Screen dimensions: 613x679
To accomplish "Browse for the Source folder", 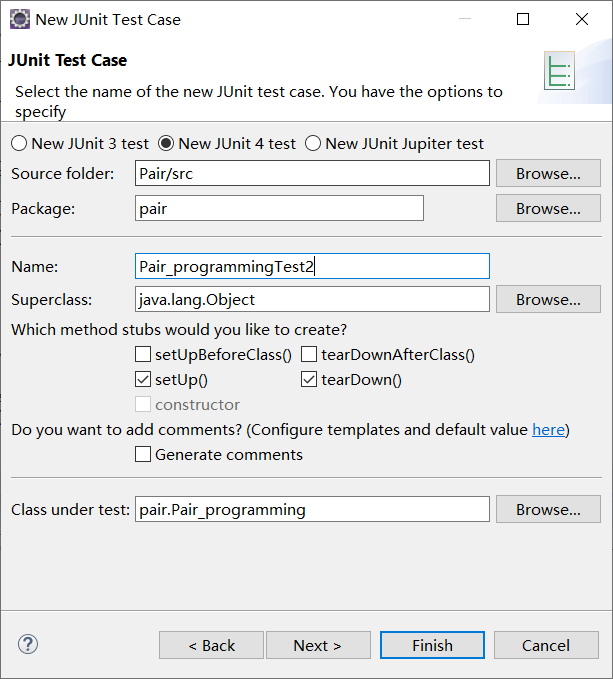I will click(548, 173).
